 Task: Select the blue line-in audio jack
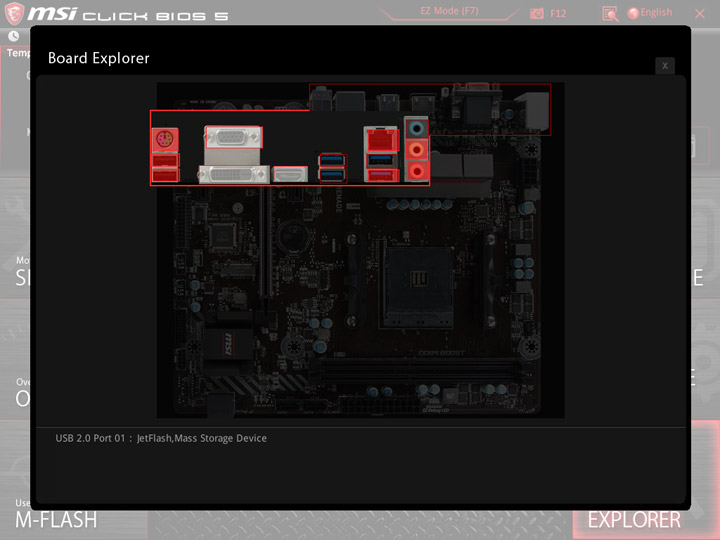coord(416,129)
